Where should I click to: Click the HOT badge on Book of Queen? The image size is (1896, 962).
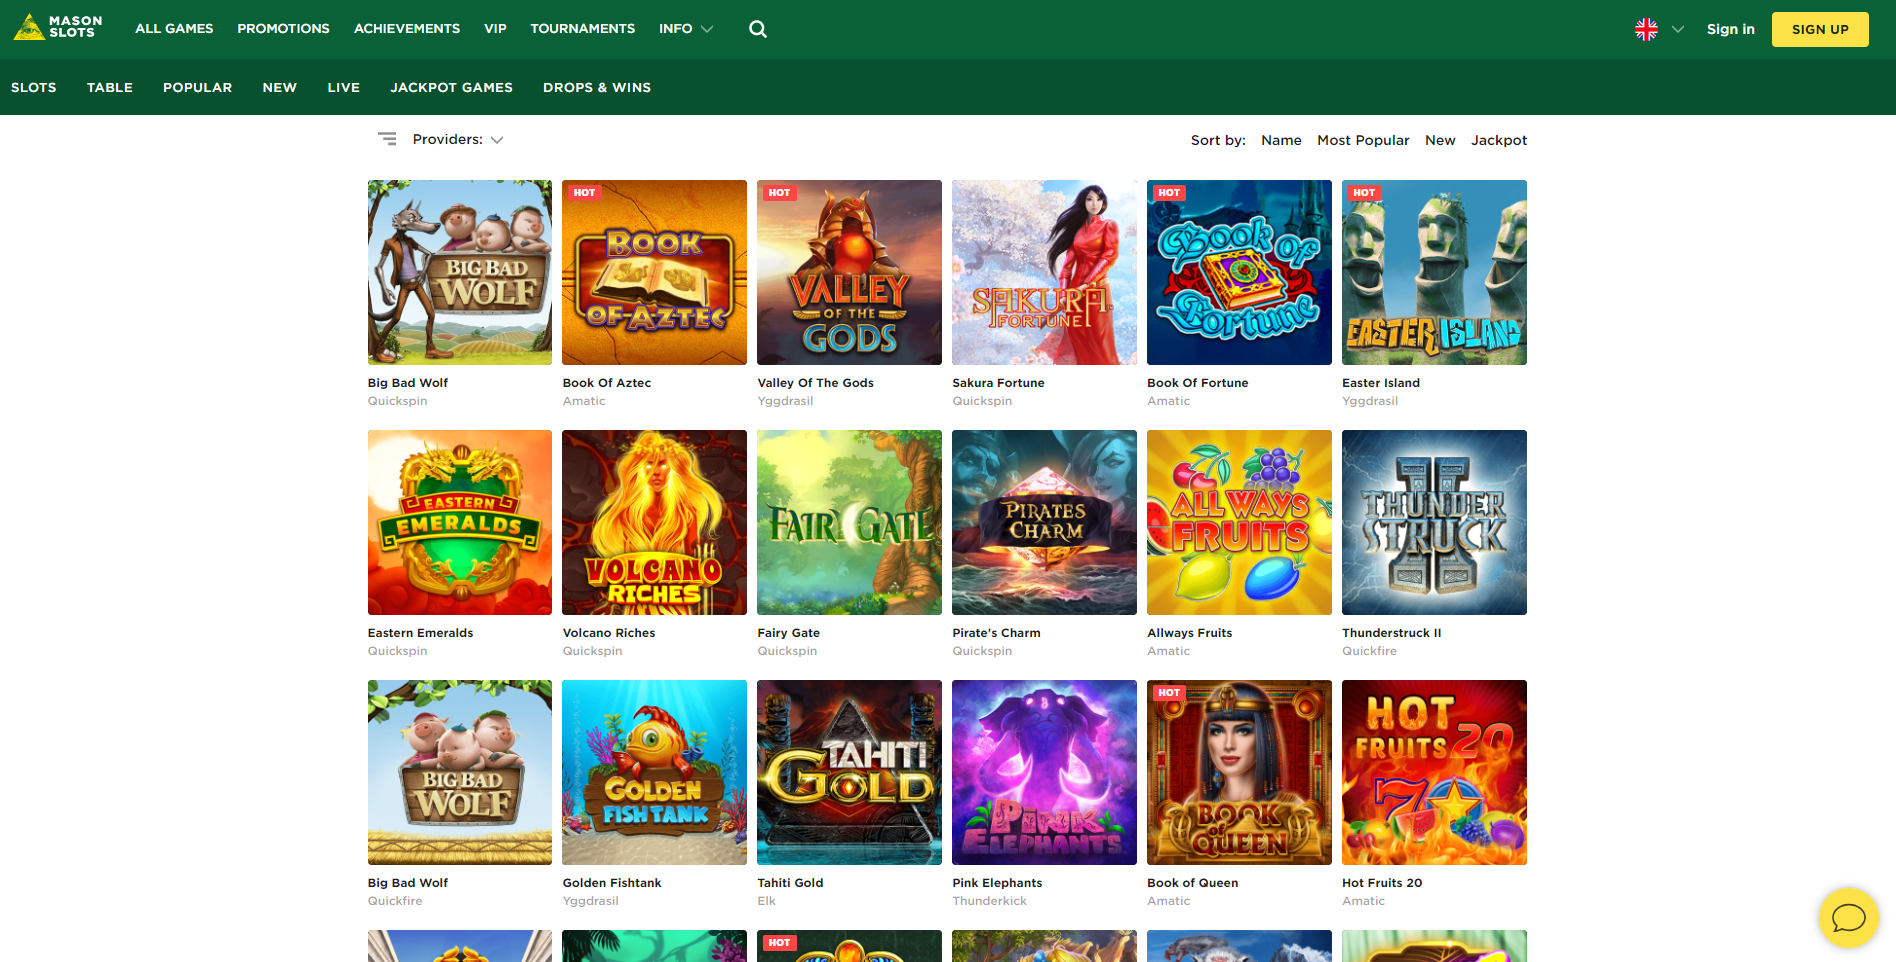pos(1169,693)
